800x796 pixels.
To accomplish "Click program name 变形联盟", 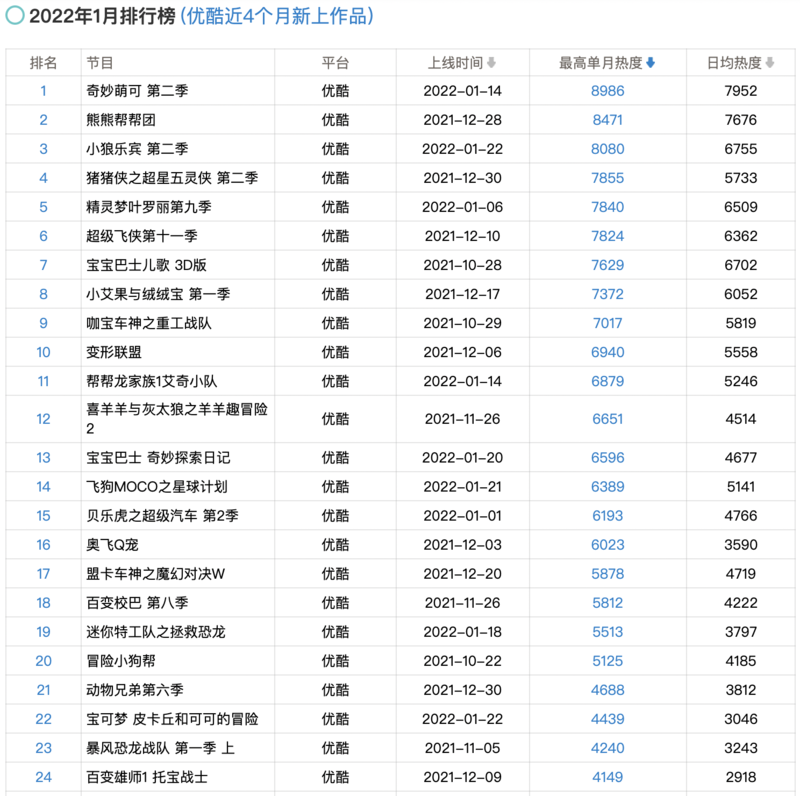I will 114,353.
